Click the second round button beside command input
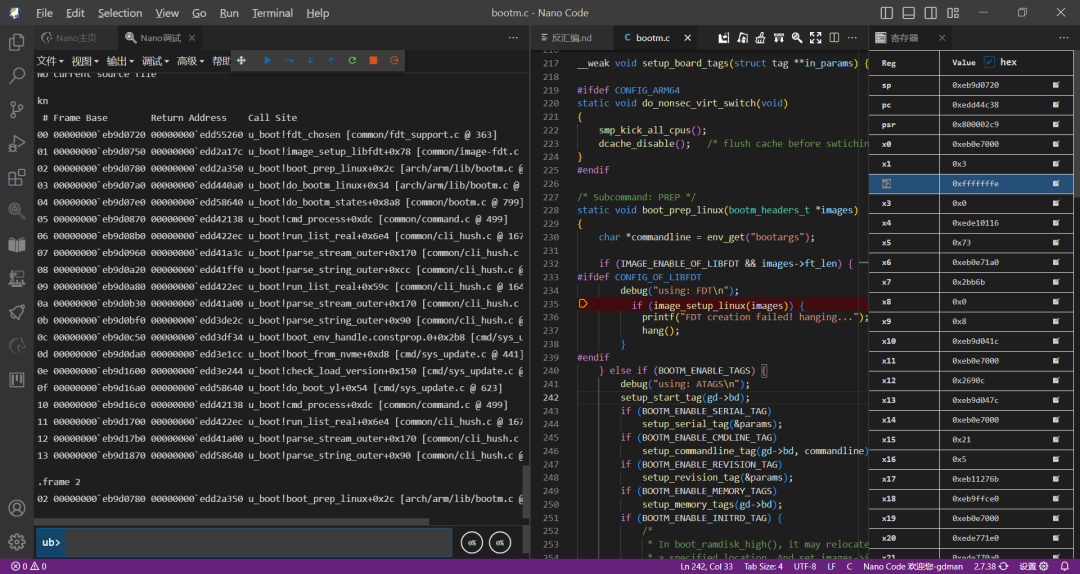Image resolution: width=1080 pixels, height=574 pixels. click(x=500, y=543)
